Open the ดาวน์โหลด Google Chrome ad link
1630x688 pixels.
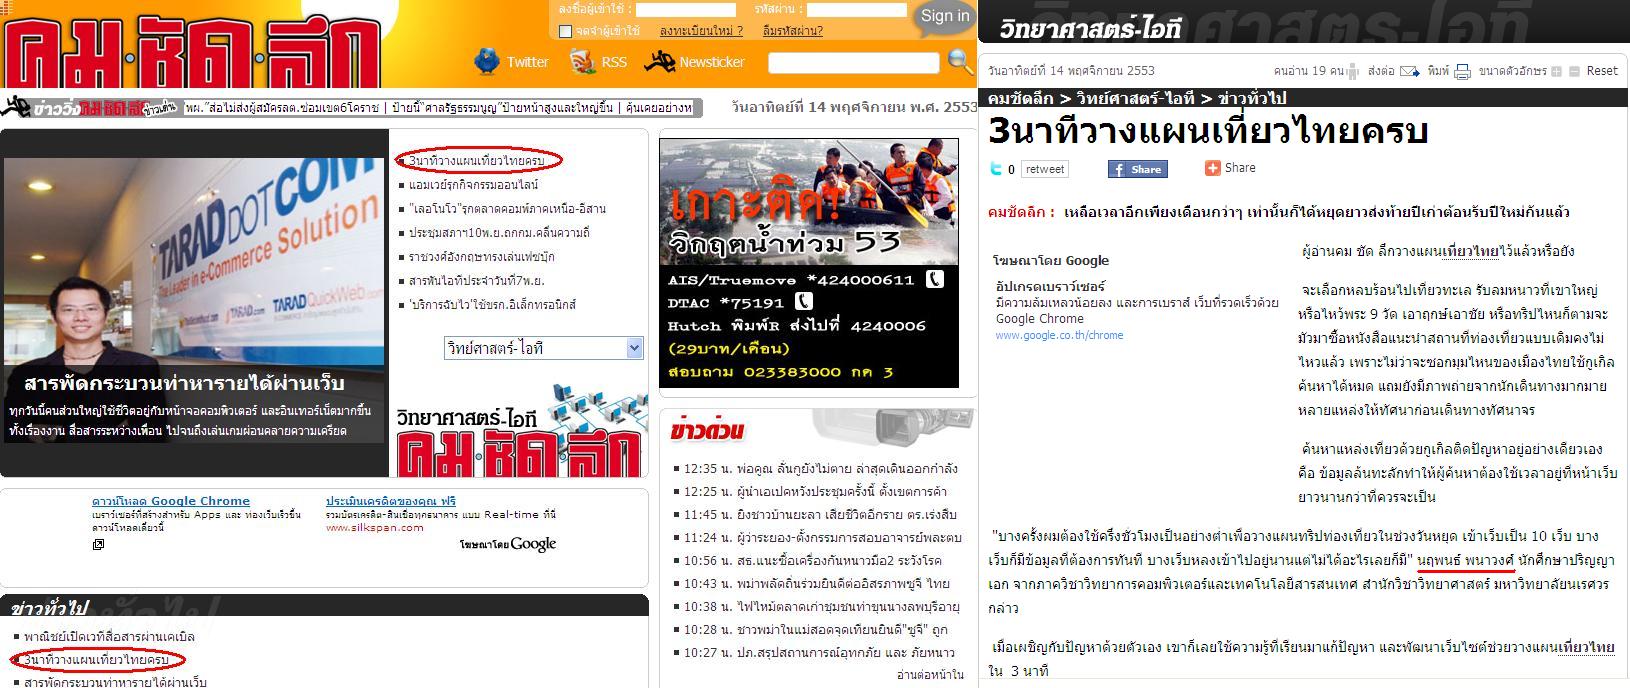click(x=171, y=501)
